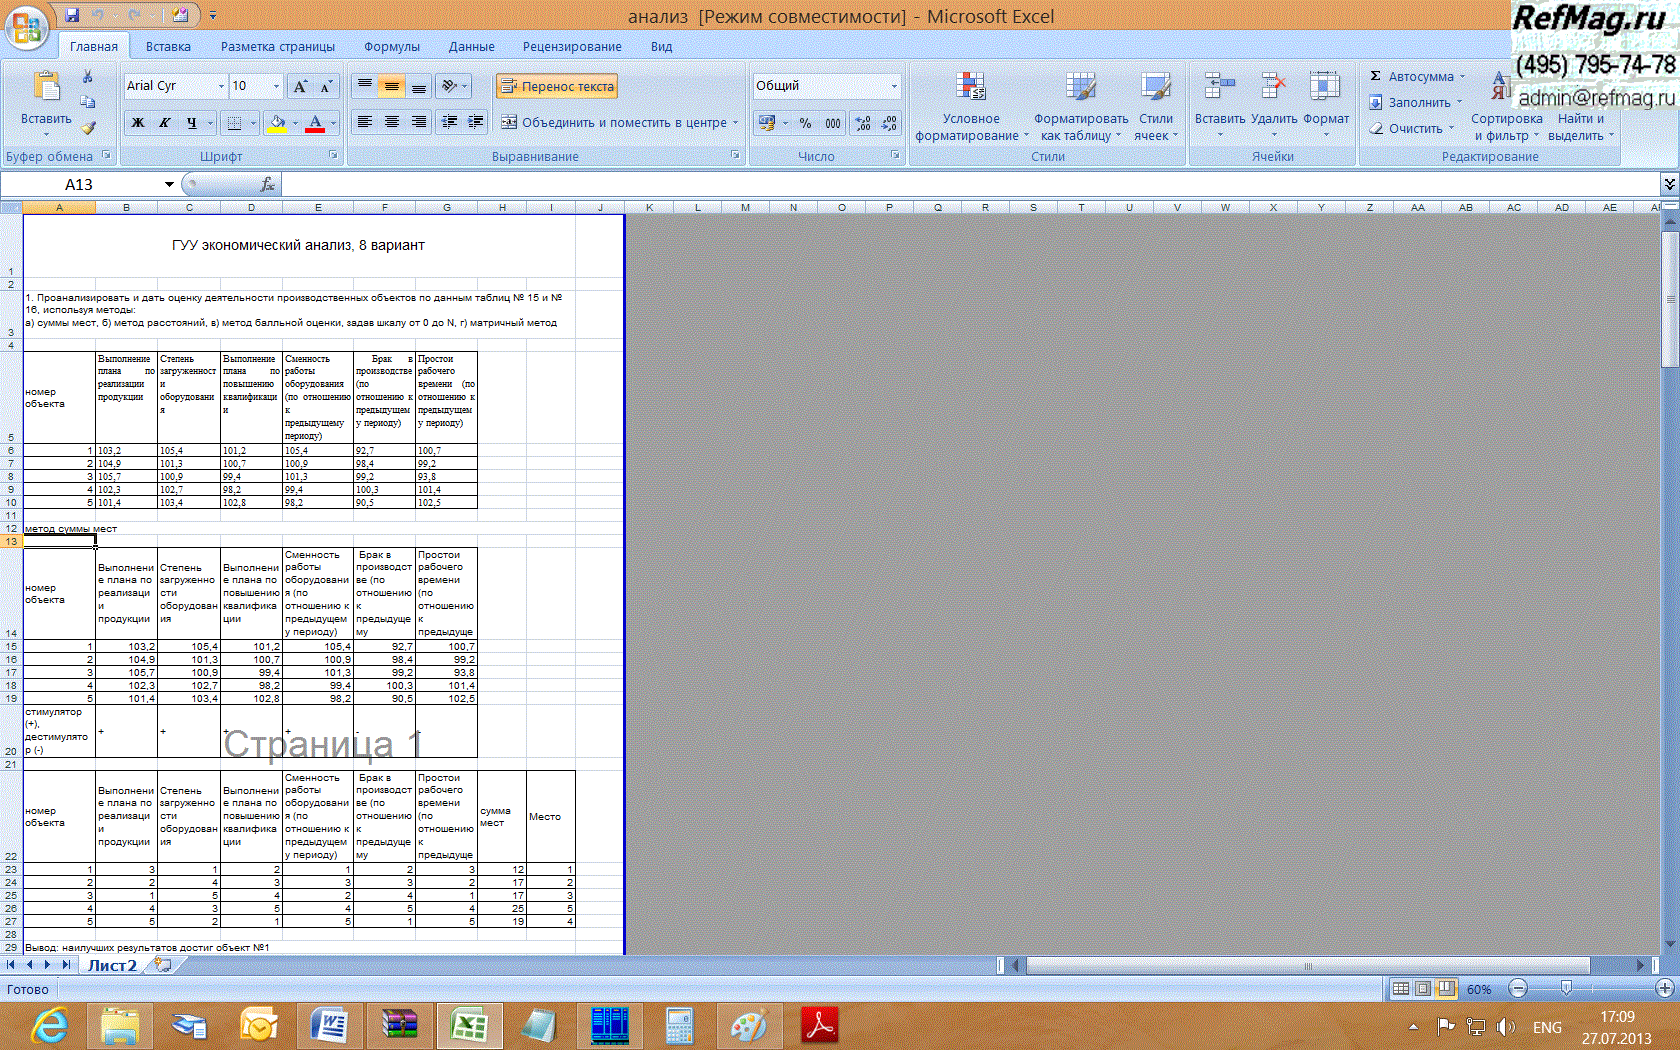Click the Save icon in quick access toolbar
This screenshot has height=1050, width=1680.
(x=72, y=15)
